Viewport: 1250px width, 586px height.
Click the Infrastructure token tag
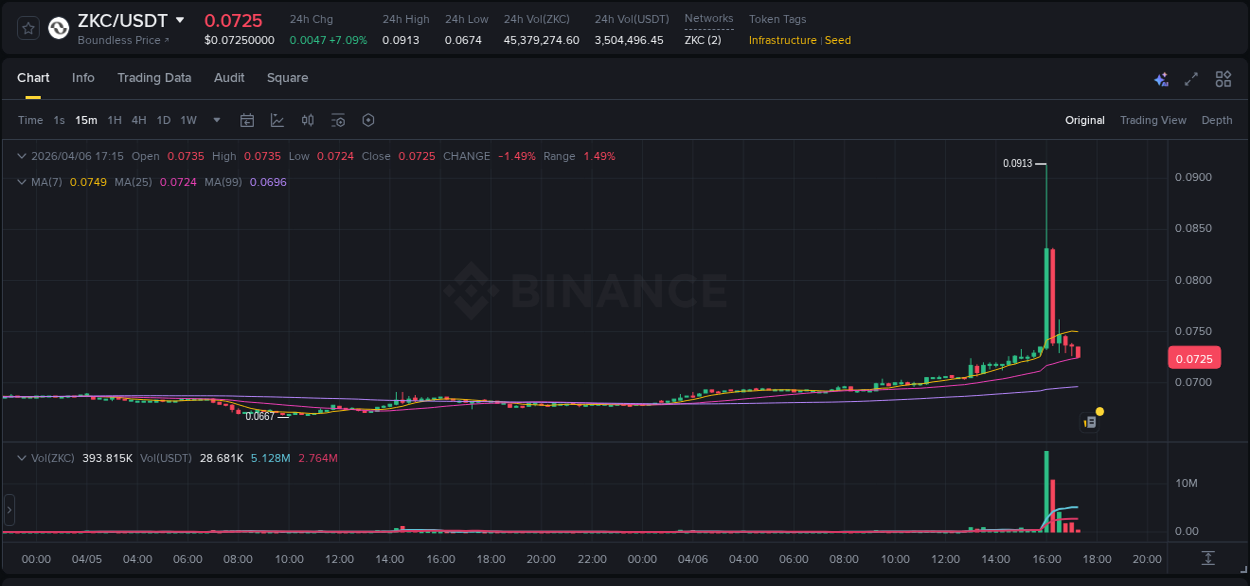tap(783, 40)
